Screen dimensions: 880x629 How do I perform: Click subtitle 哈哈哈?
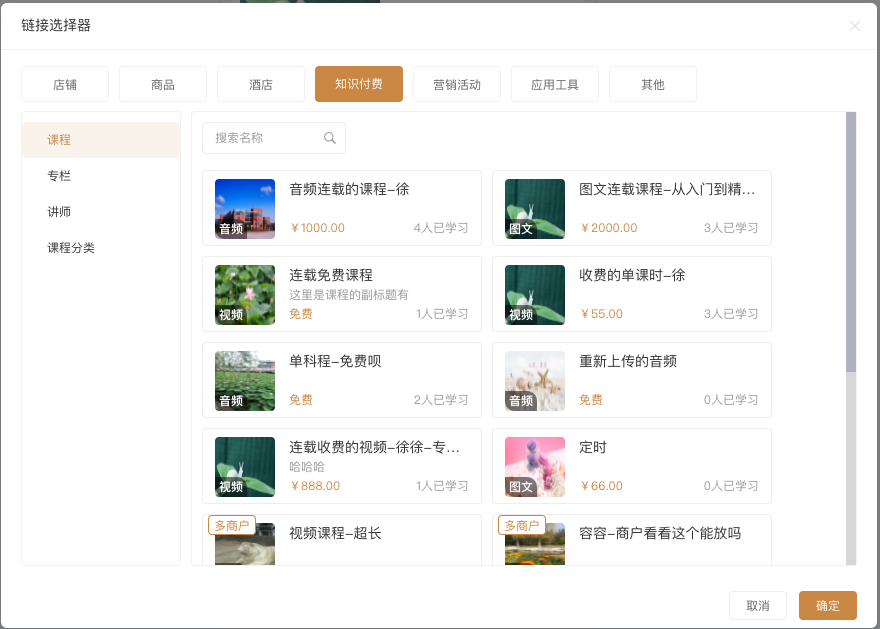[x=307, y=467]
